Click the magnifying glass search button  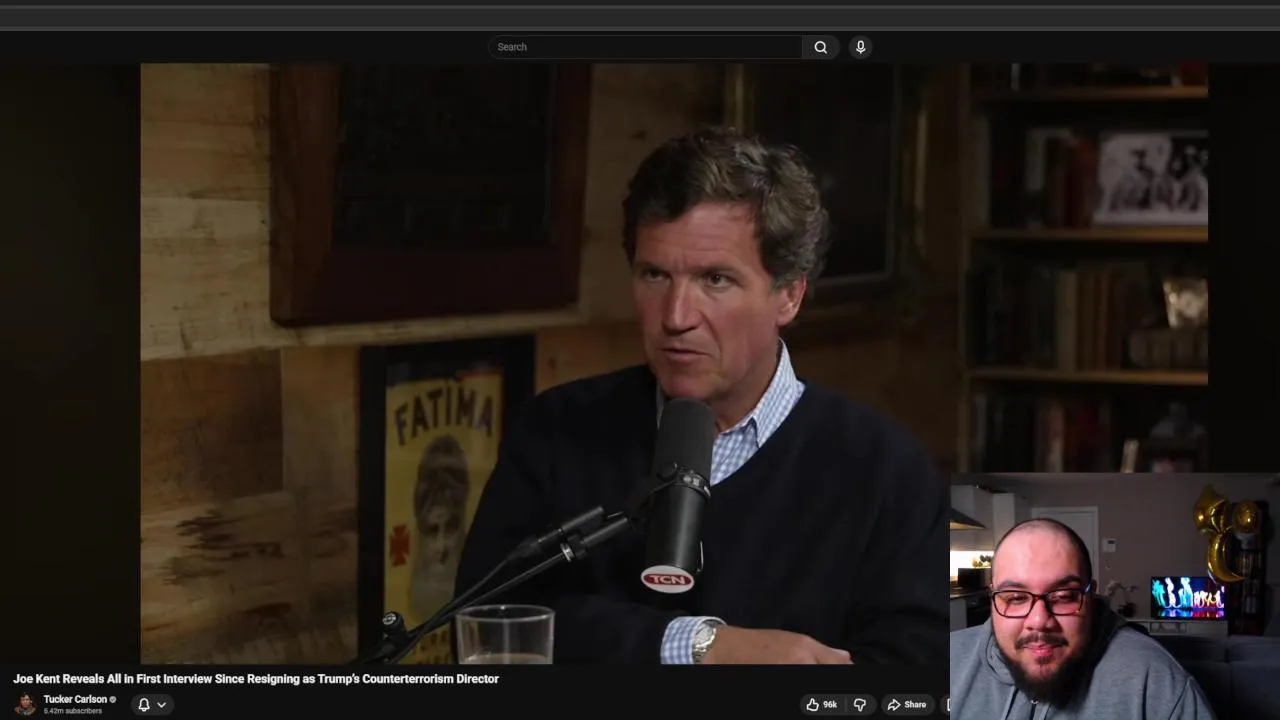[x=821, y=47]
